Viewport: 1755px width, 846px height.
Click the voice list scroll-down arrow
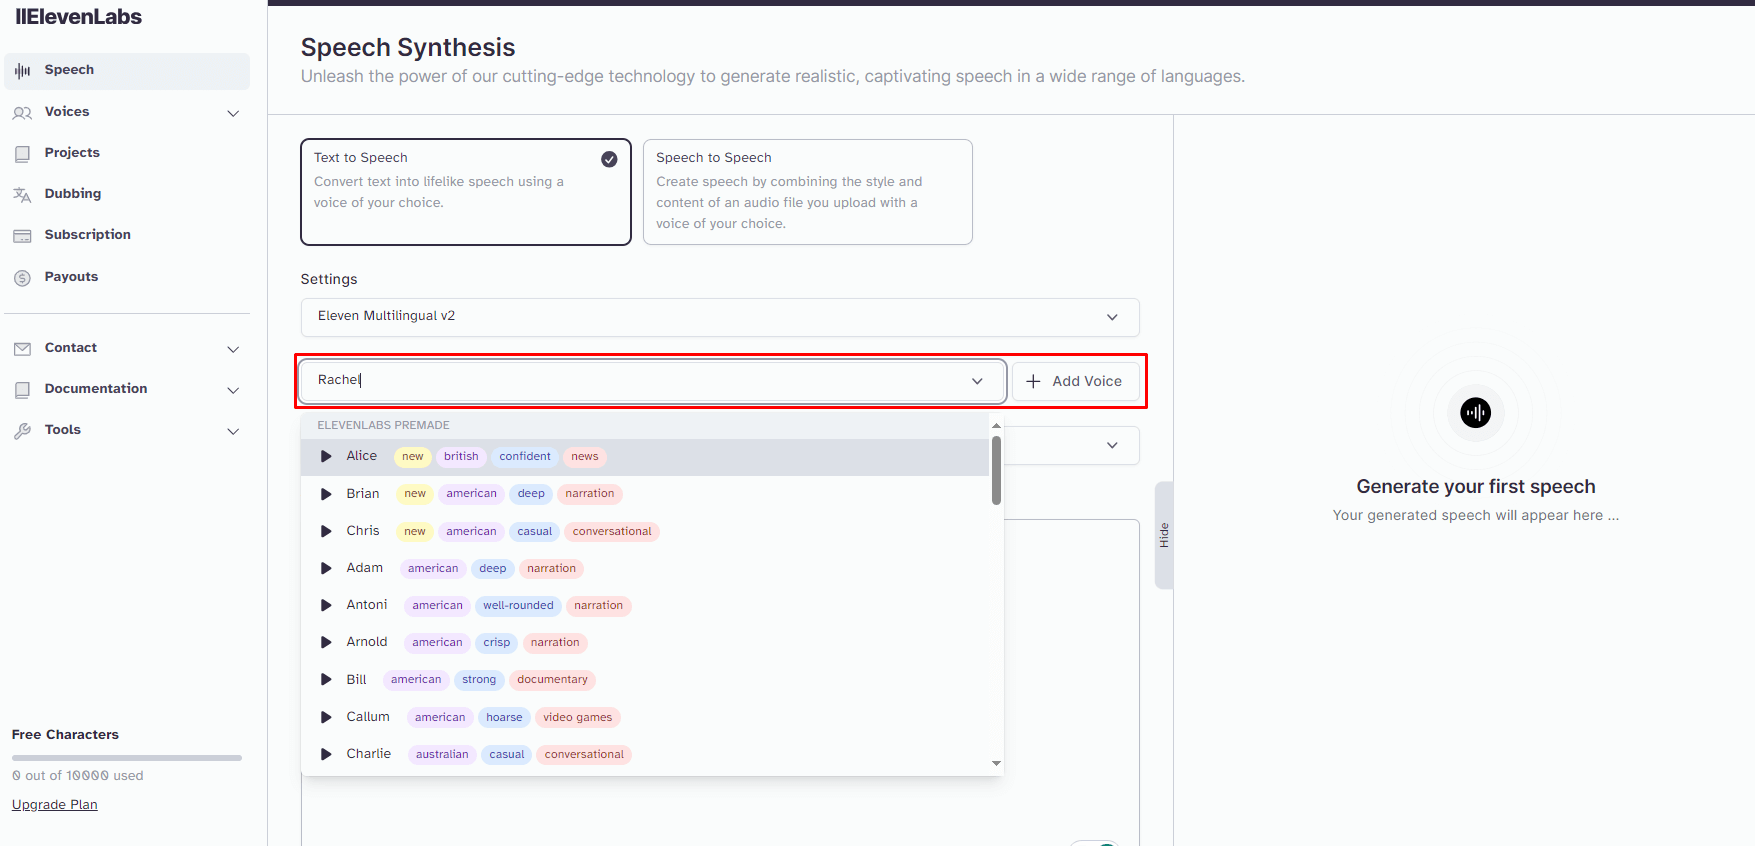click(x=996, y=763)
